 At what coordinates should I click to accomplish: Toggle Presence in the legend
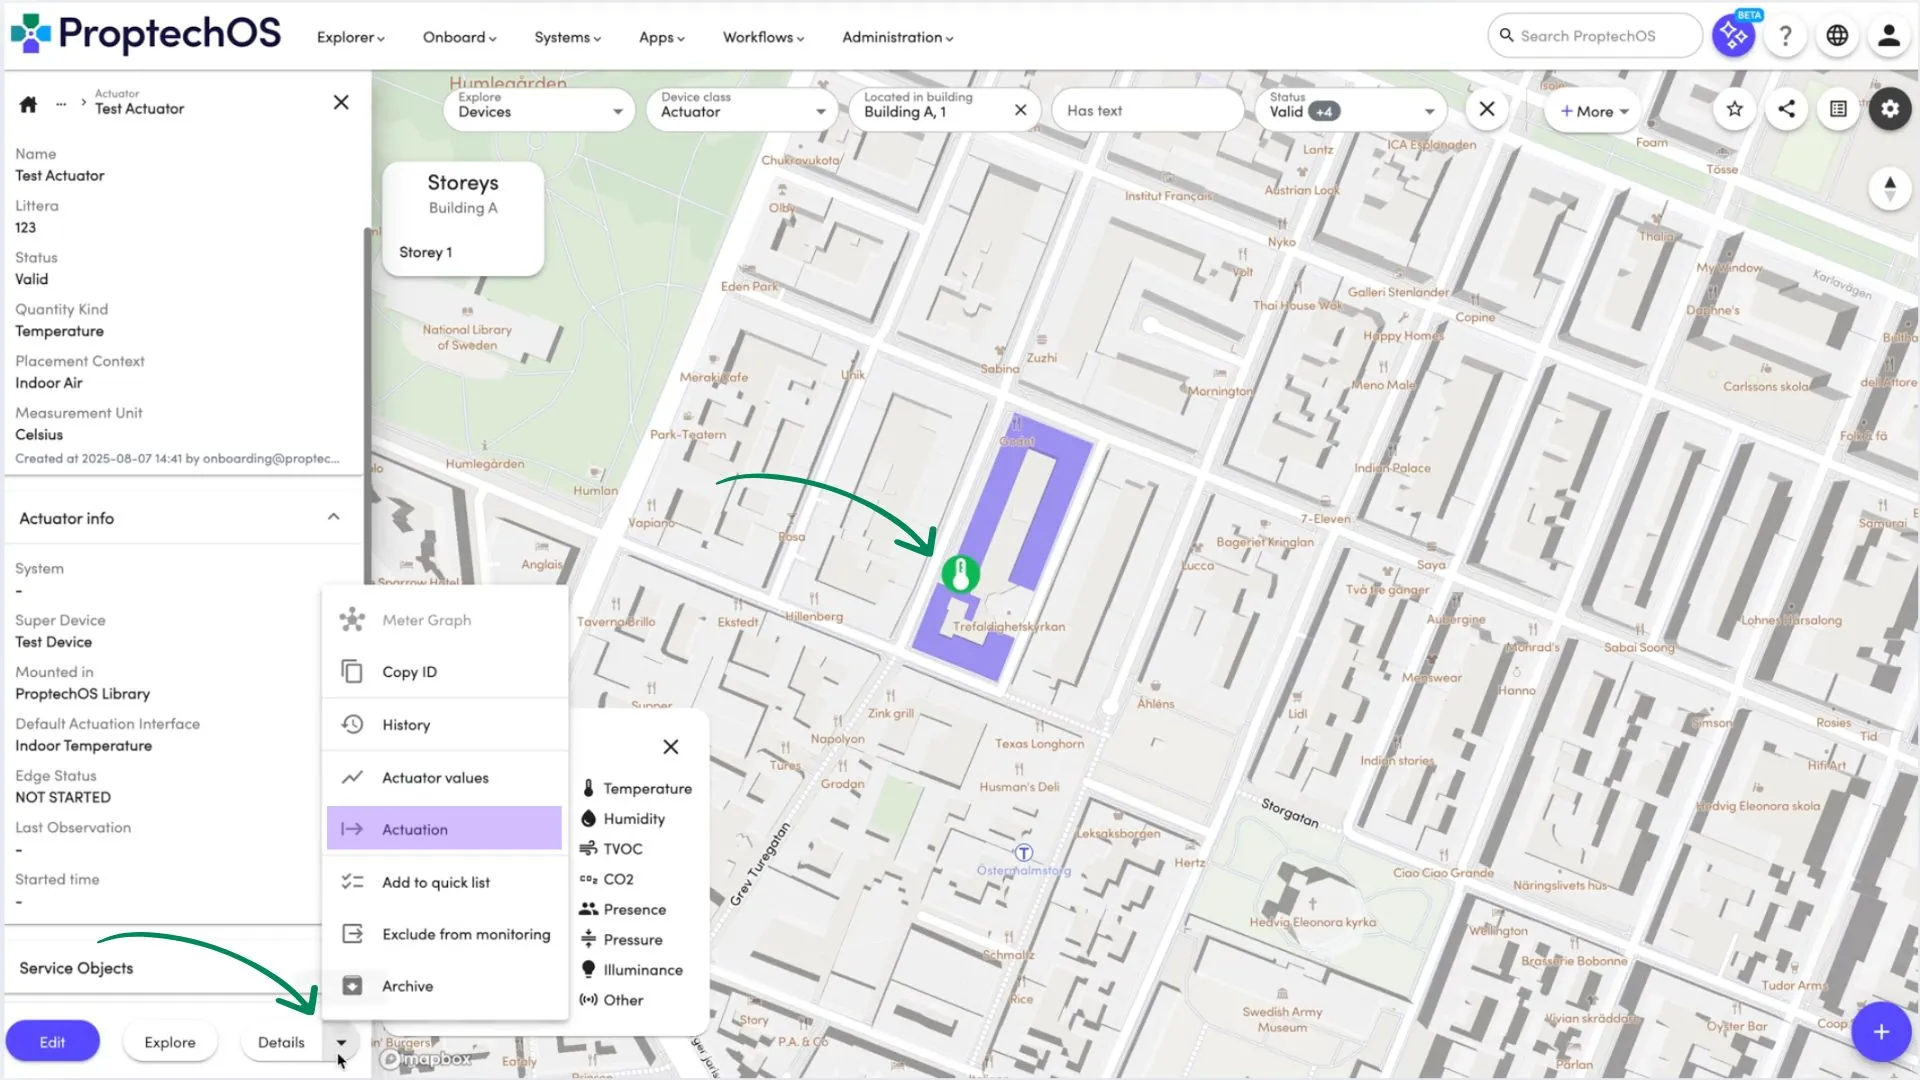(623, 909)
